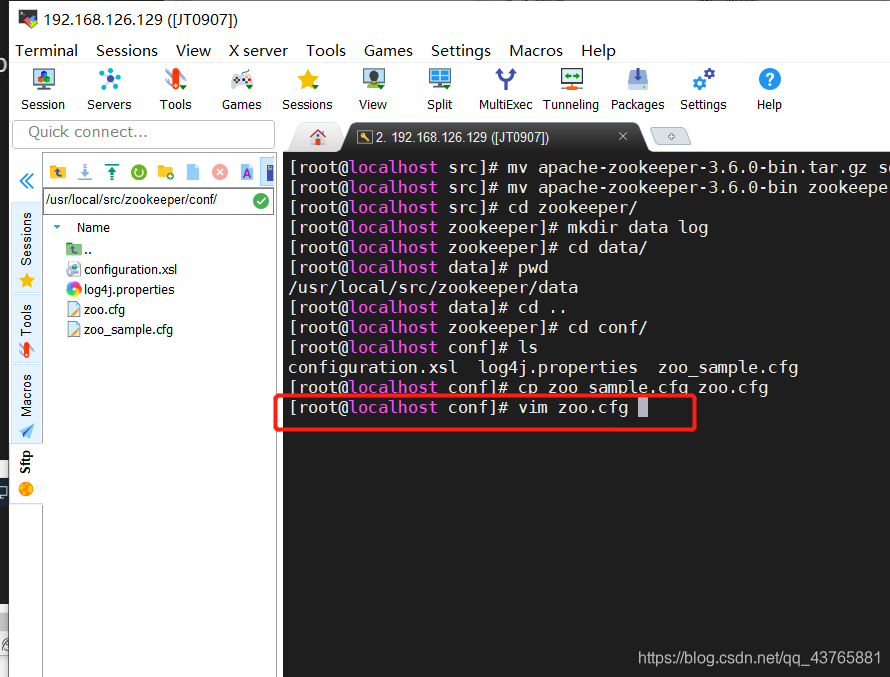This screenshot has width=890, height=677.
Task: Open the Packages toolbar icon
Action: 637,90
